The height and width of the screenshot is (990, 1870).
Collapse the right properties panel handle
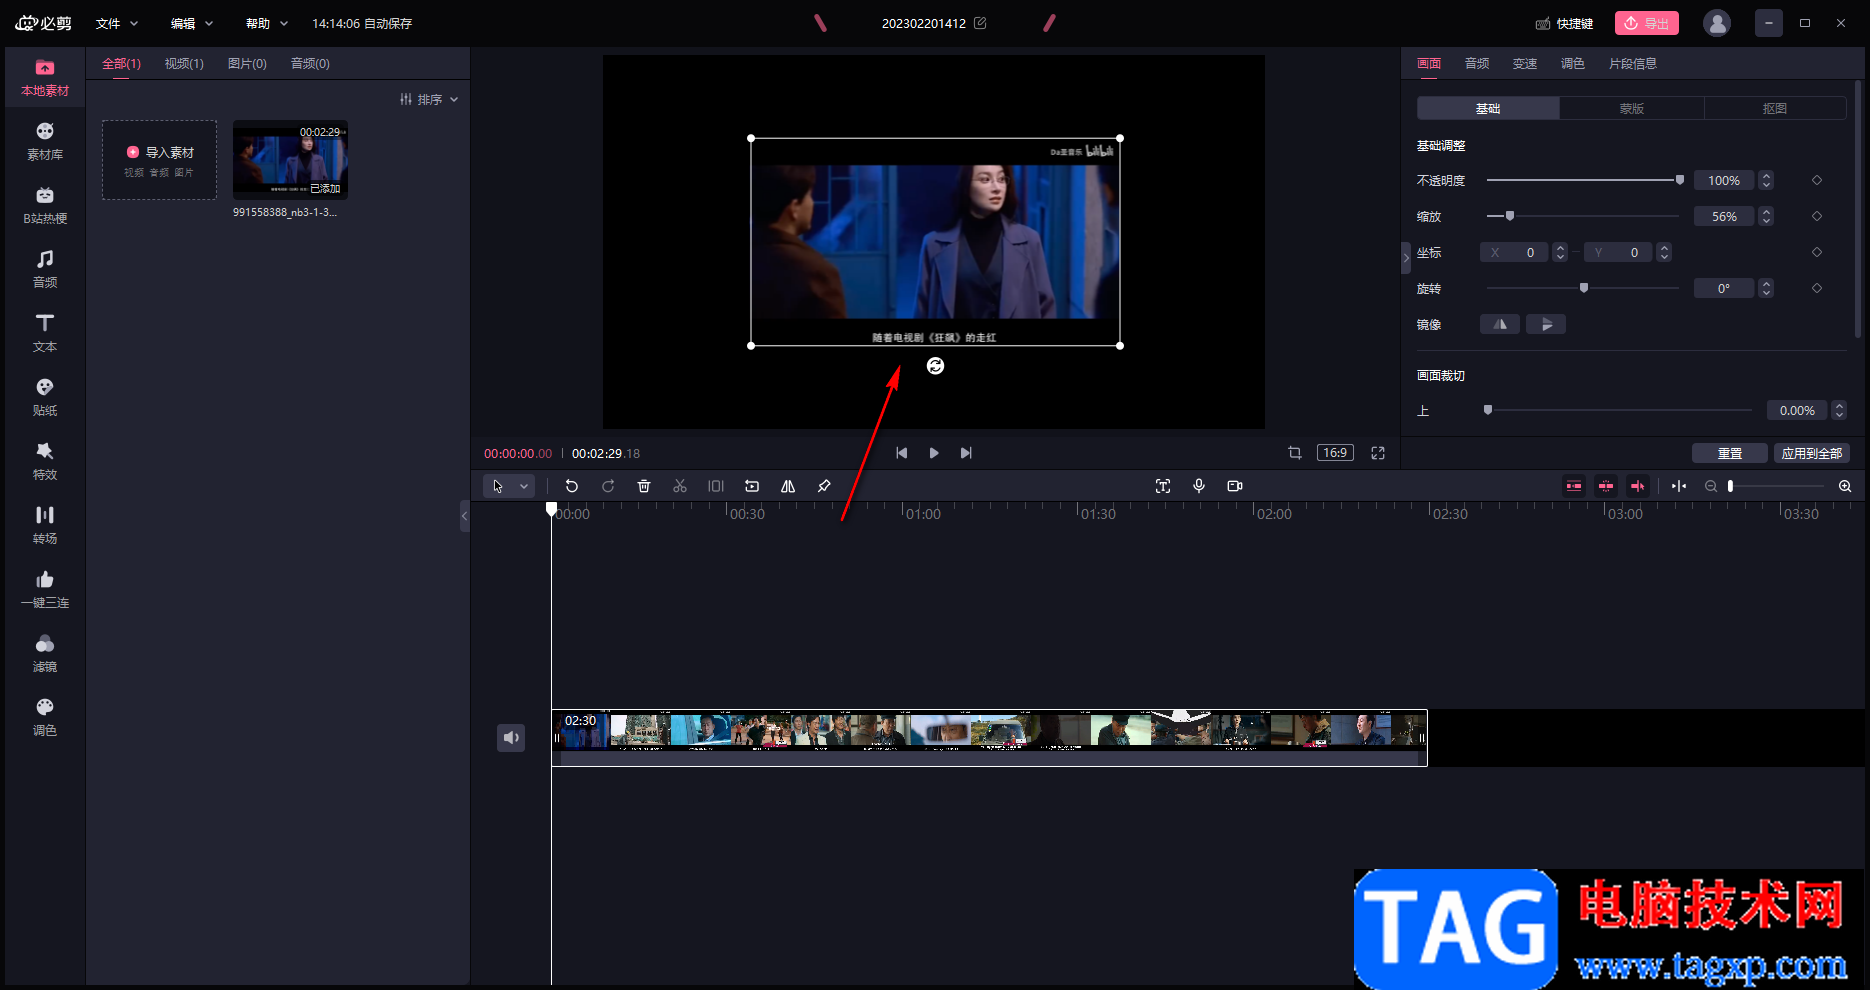pos(1406,258)
